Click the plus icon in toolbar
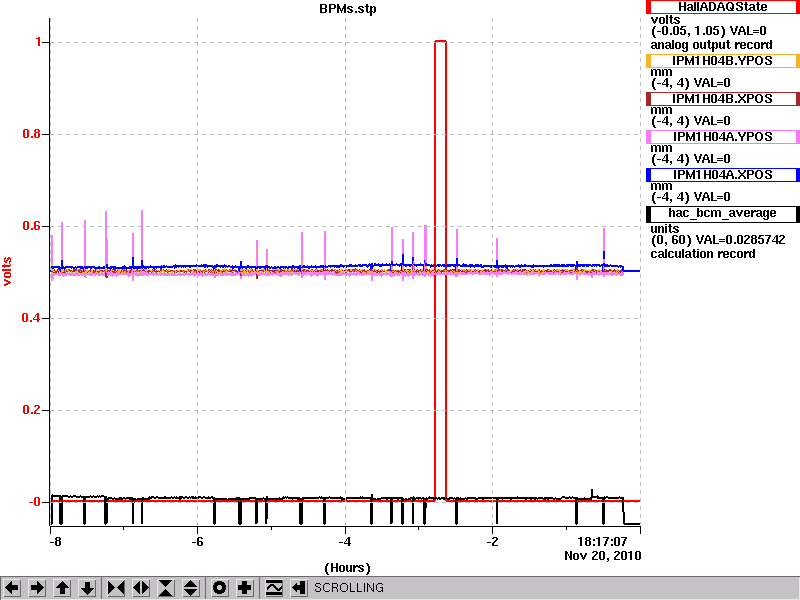This screenshot has width=800, height=600. pyautogui.click(x=244, y=588)
